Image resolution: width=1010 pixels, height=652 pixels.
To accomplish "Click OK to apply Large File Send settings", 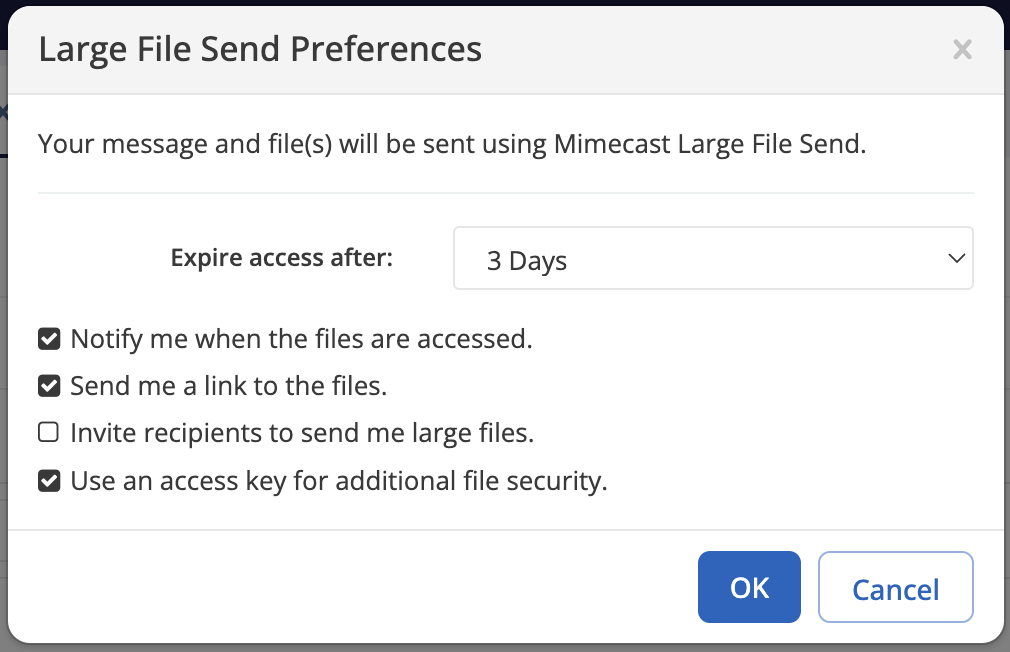I will 749,587.
